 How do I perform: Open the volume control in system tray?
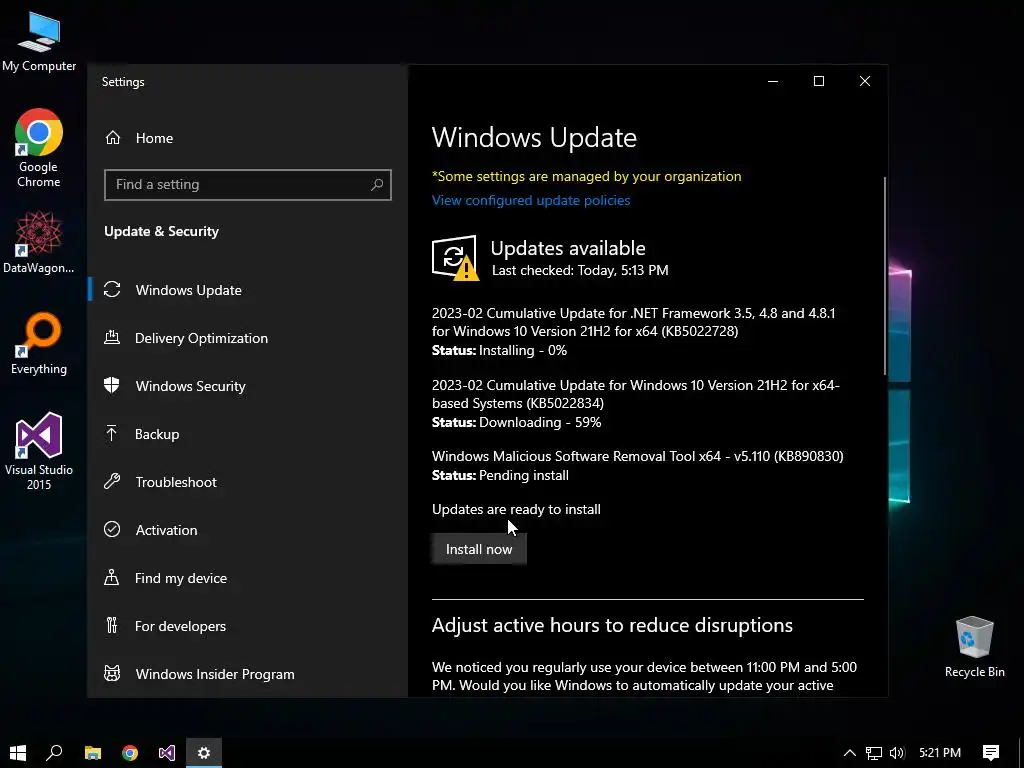(x=897, y=753)
